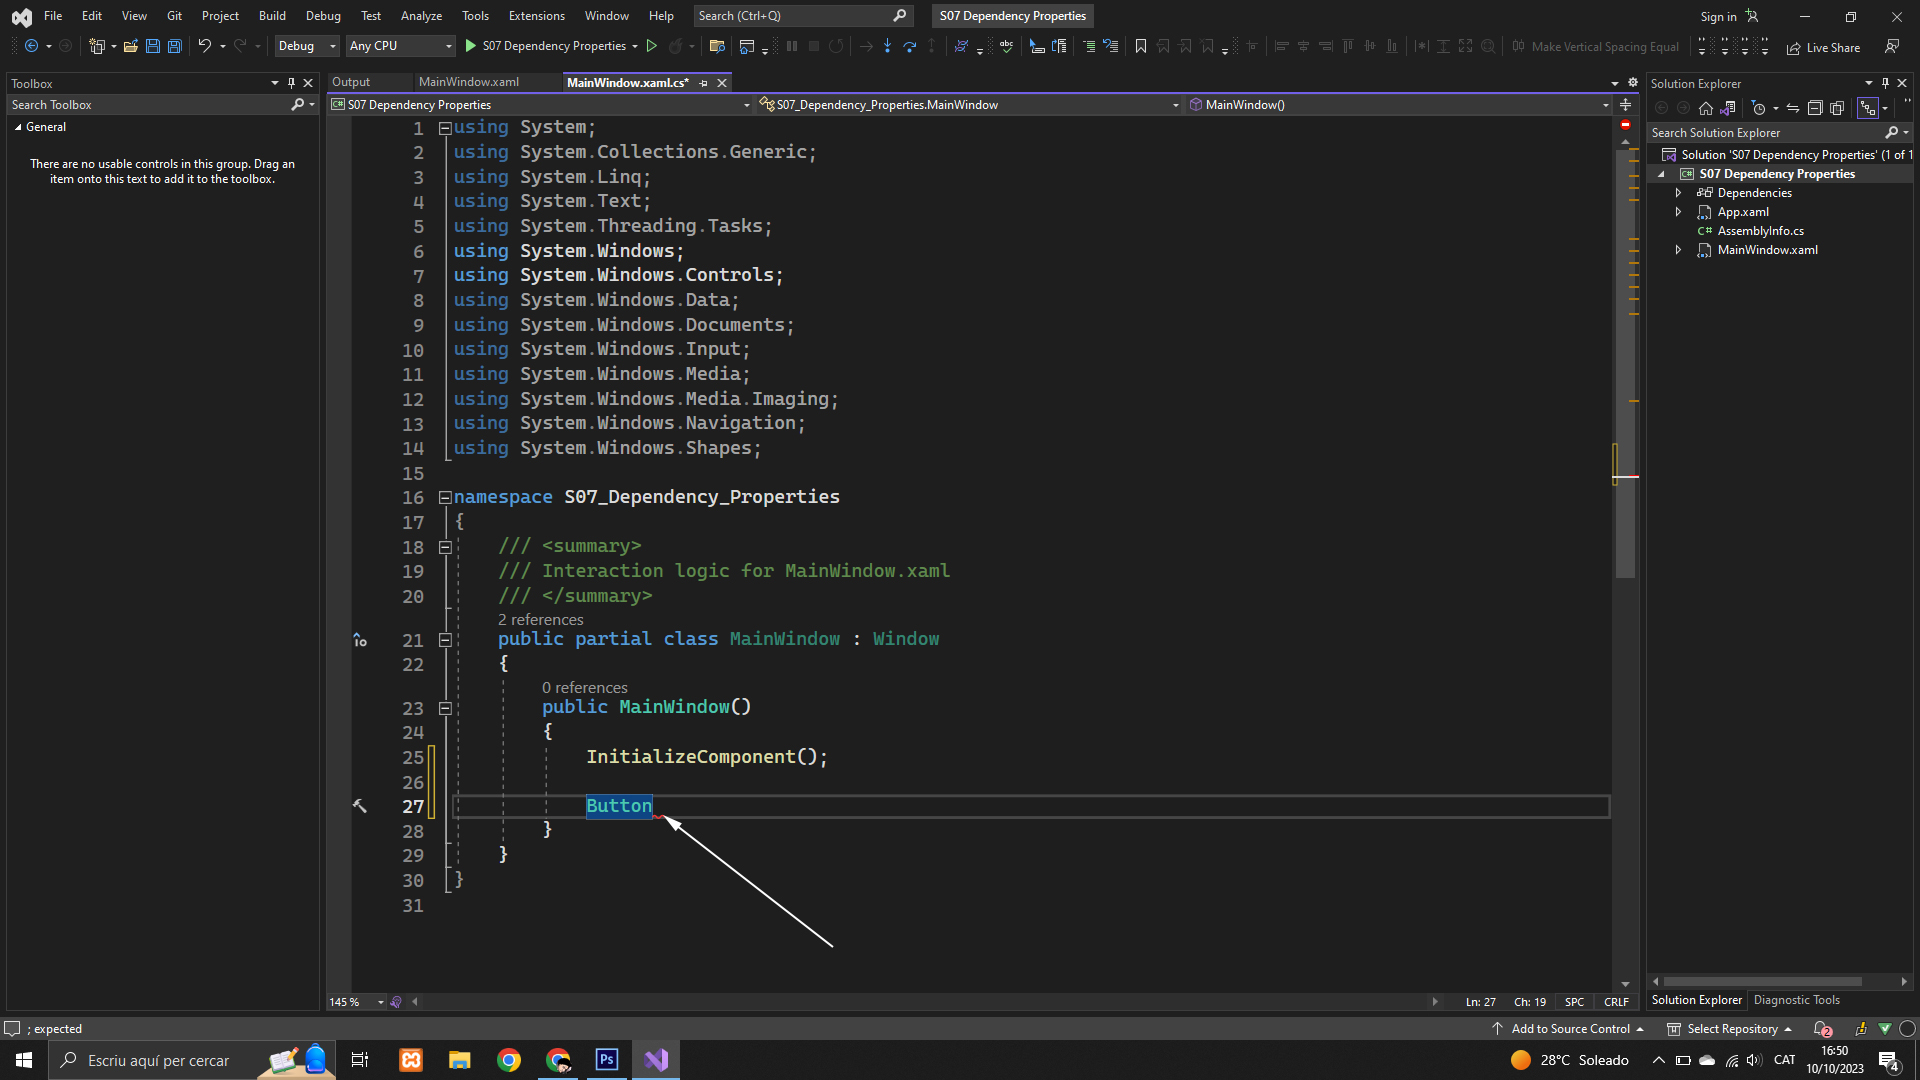Start debugging with green play button
This screenshot has width=1920, height=1080.
(471, 46)
